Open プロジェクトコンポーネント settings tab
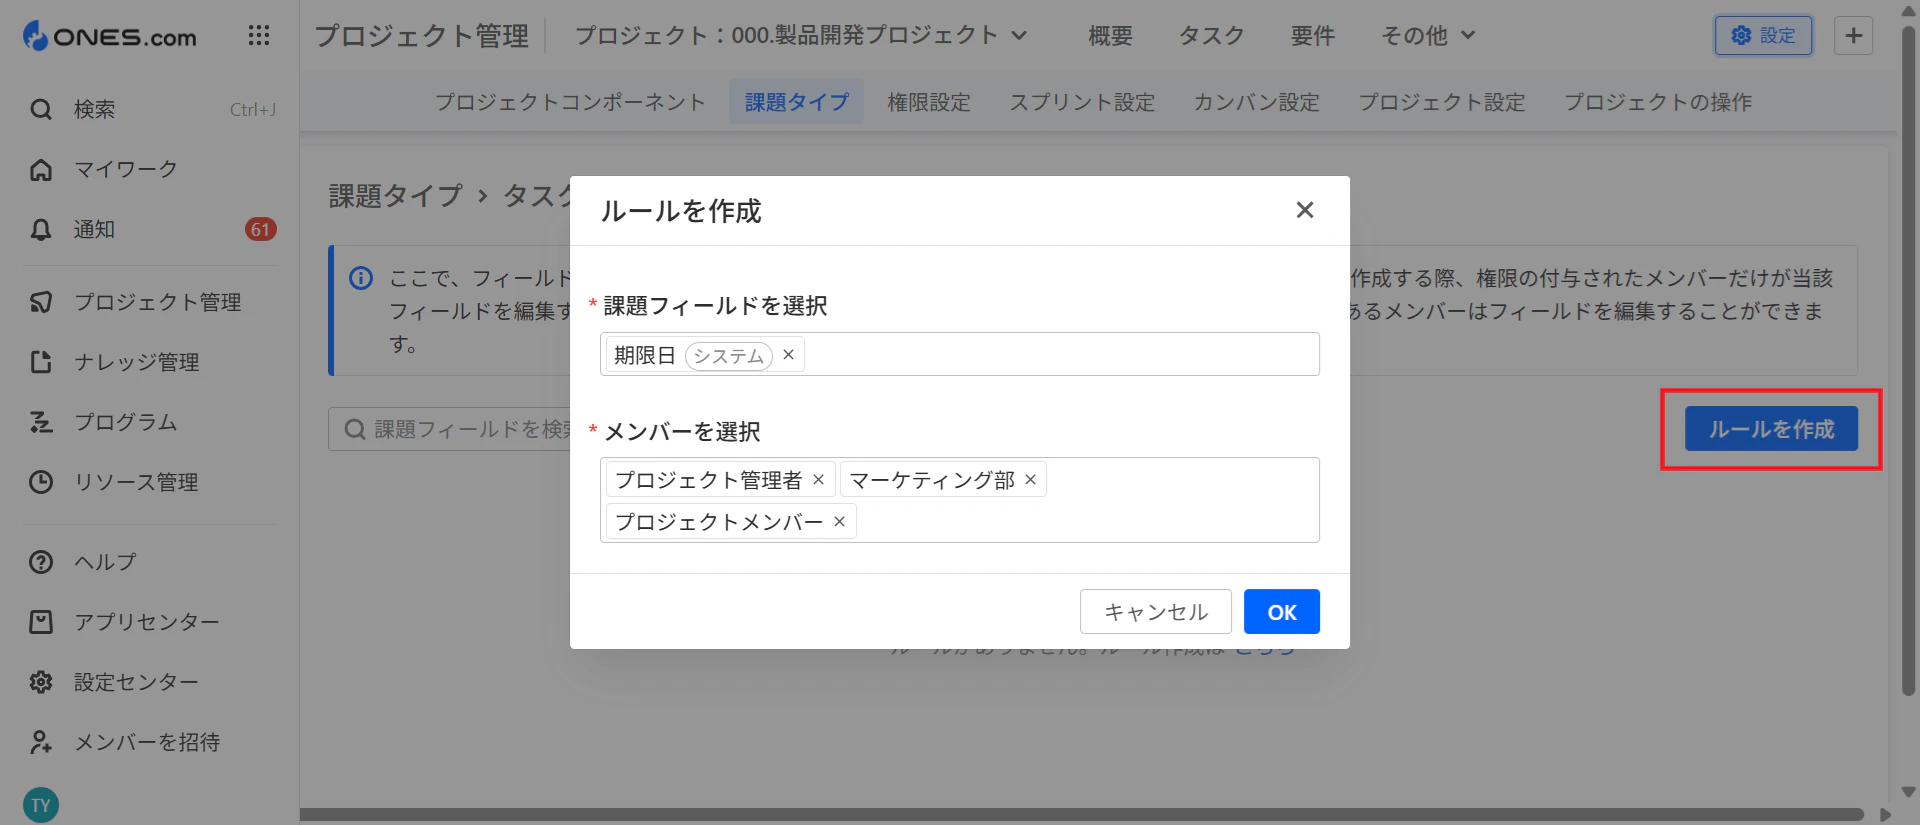This screenshot has height=825, width=1920. pos(570,102)
